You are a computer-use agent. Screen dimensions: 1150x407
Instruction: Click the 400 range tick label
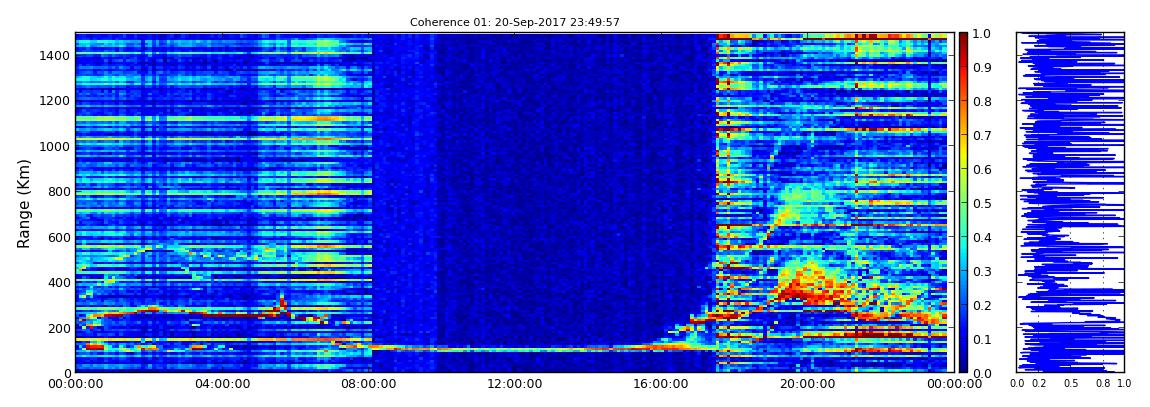pyautogui.click(x=57, y=282)
